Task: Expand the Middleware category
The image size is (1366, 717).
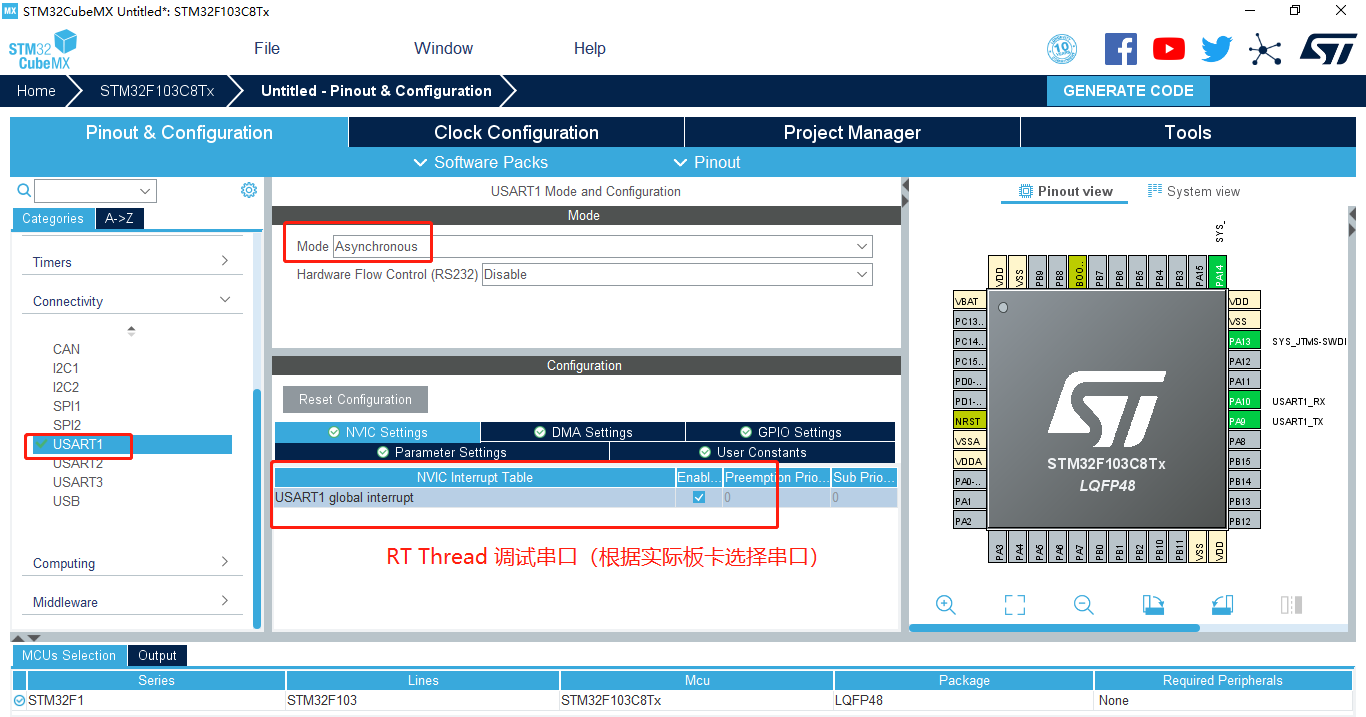Action: point(132,602)
